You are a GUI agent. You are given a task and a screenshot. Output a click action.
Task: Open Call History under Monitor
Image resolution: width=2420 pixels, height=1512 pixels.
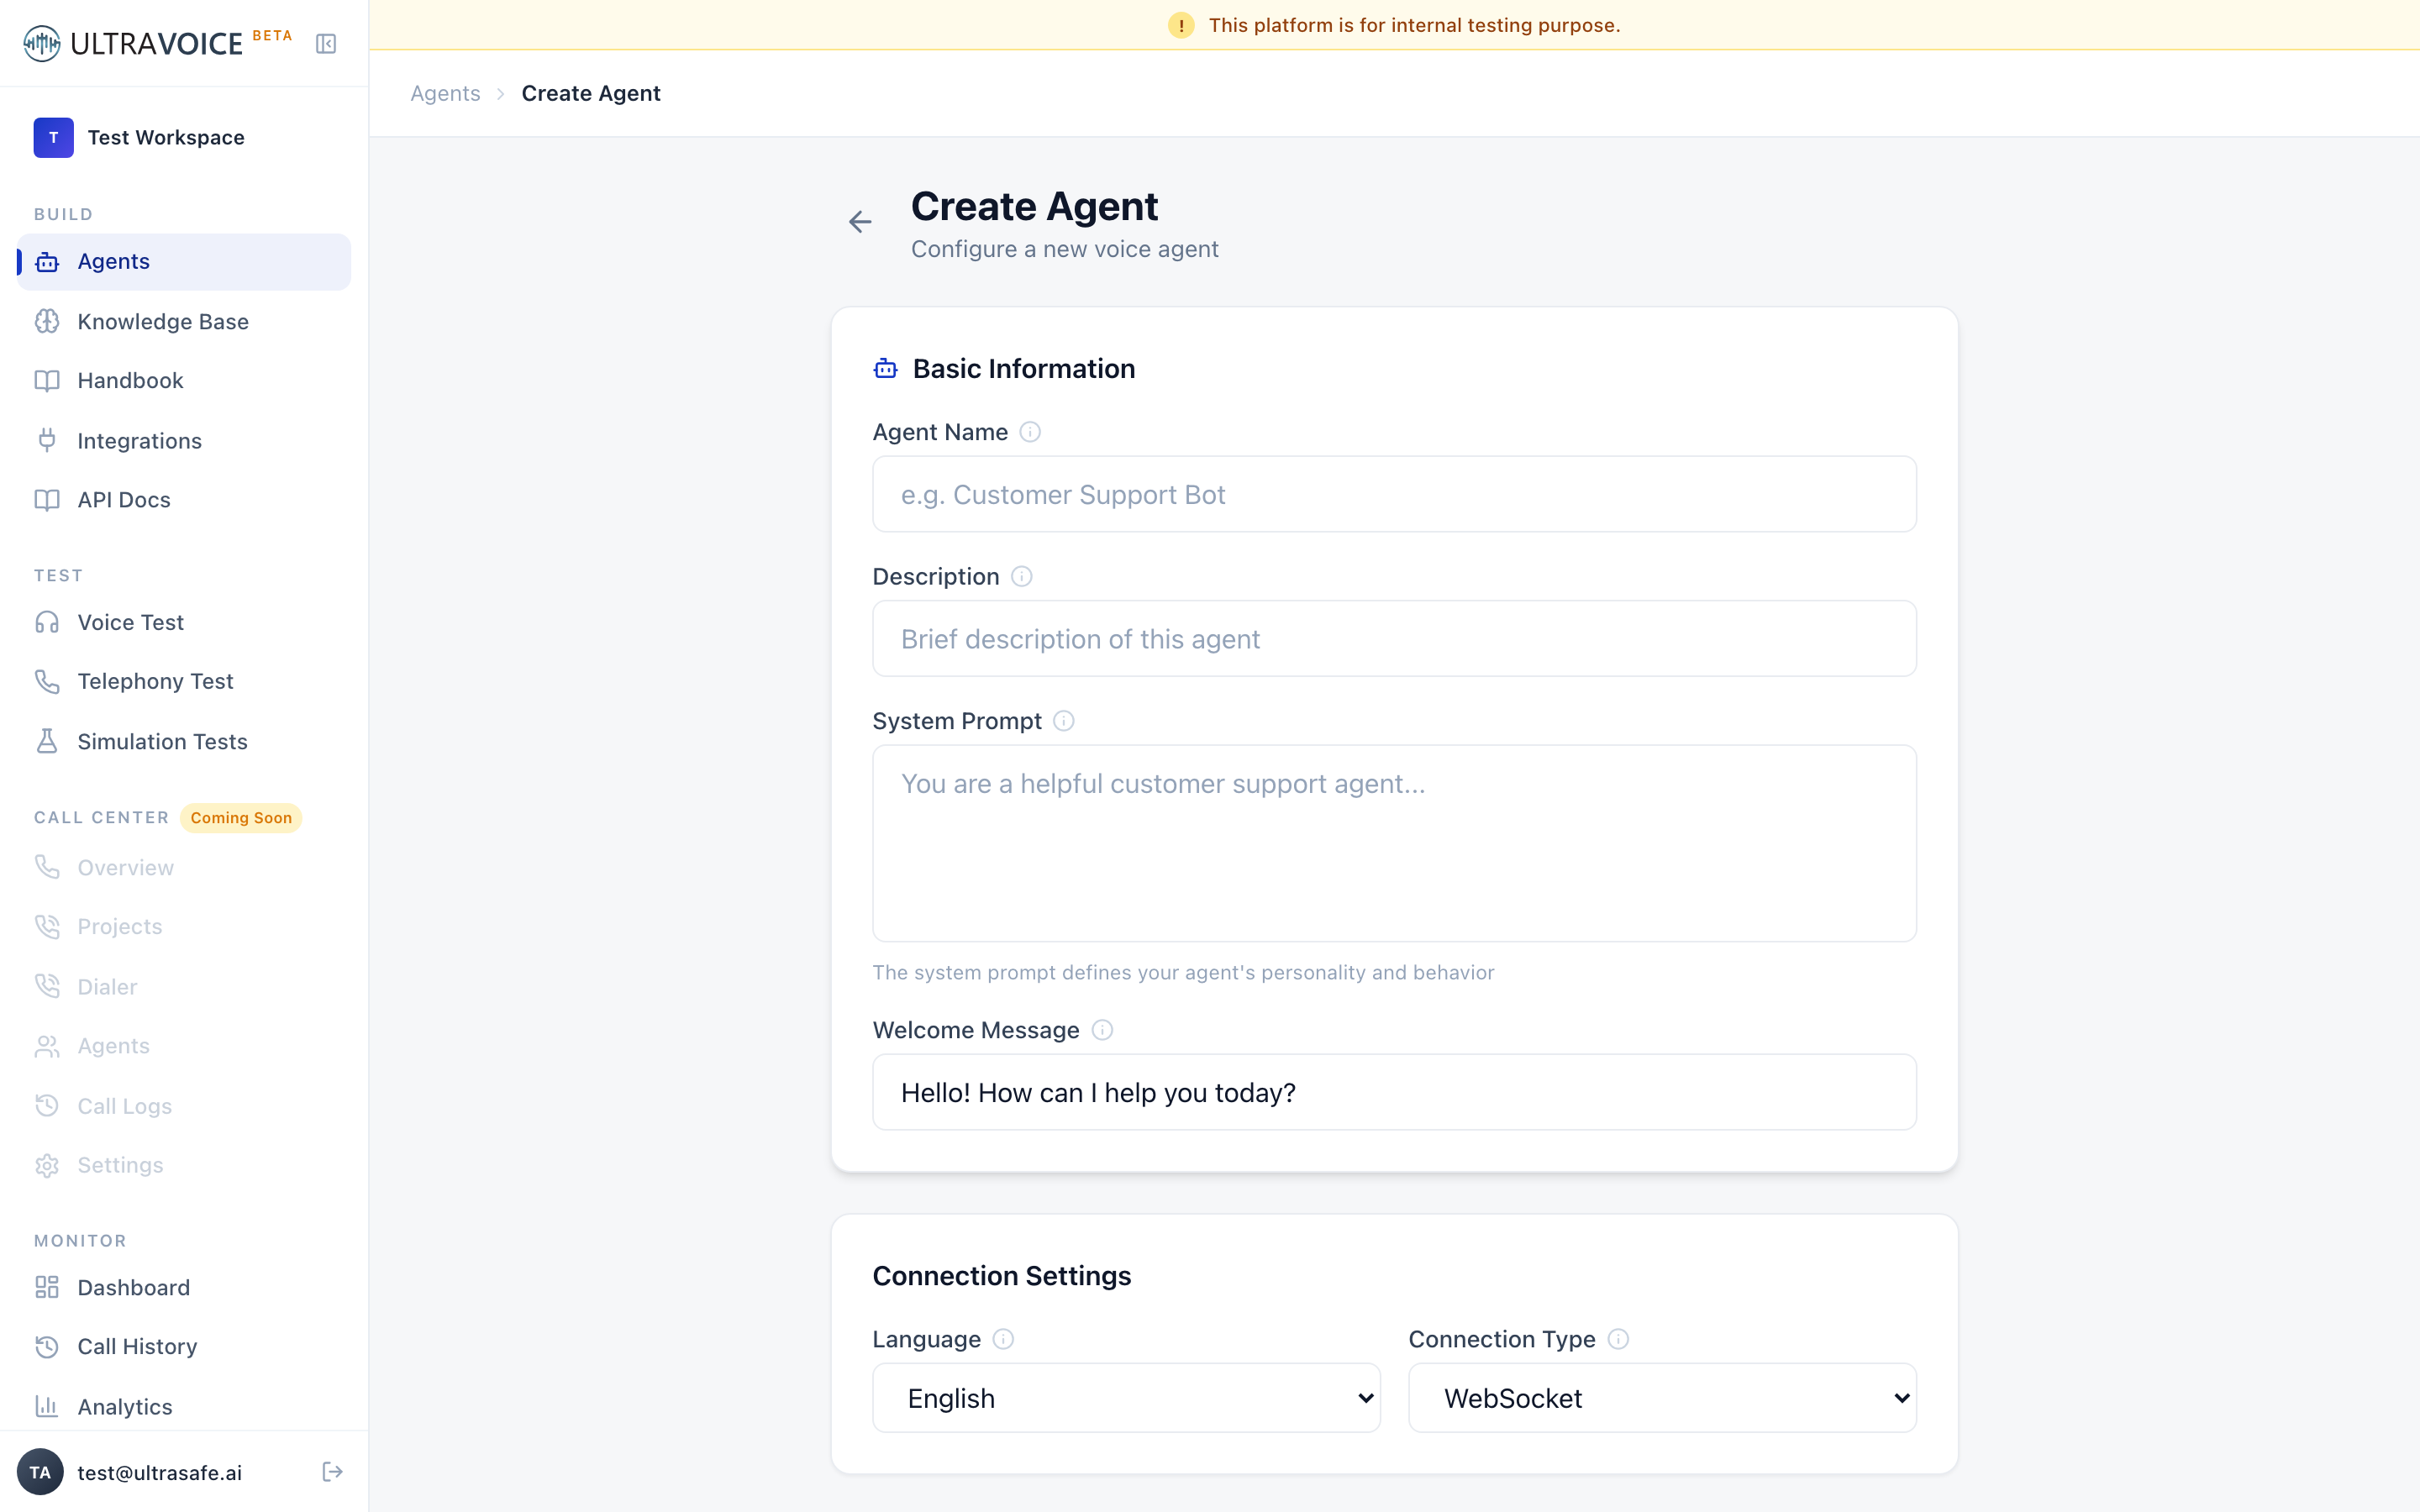184,1347
